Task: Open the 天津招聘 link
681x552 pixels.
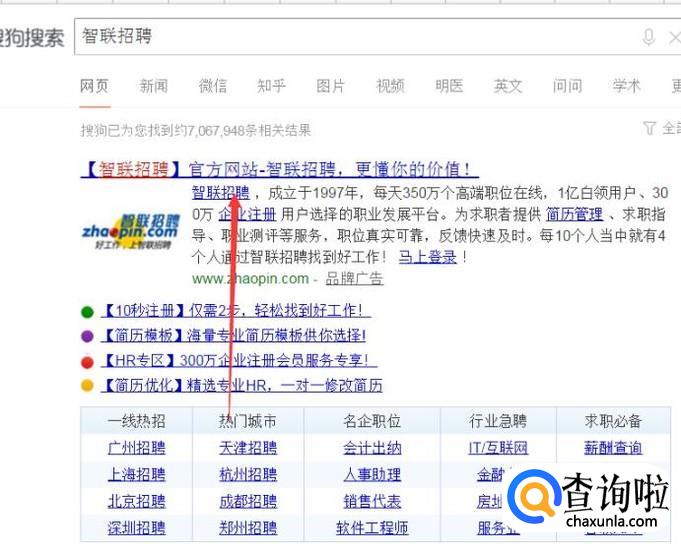Action: tap(248, 448)
